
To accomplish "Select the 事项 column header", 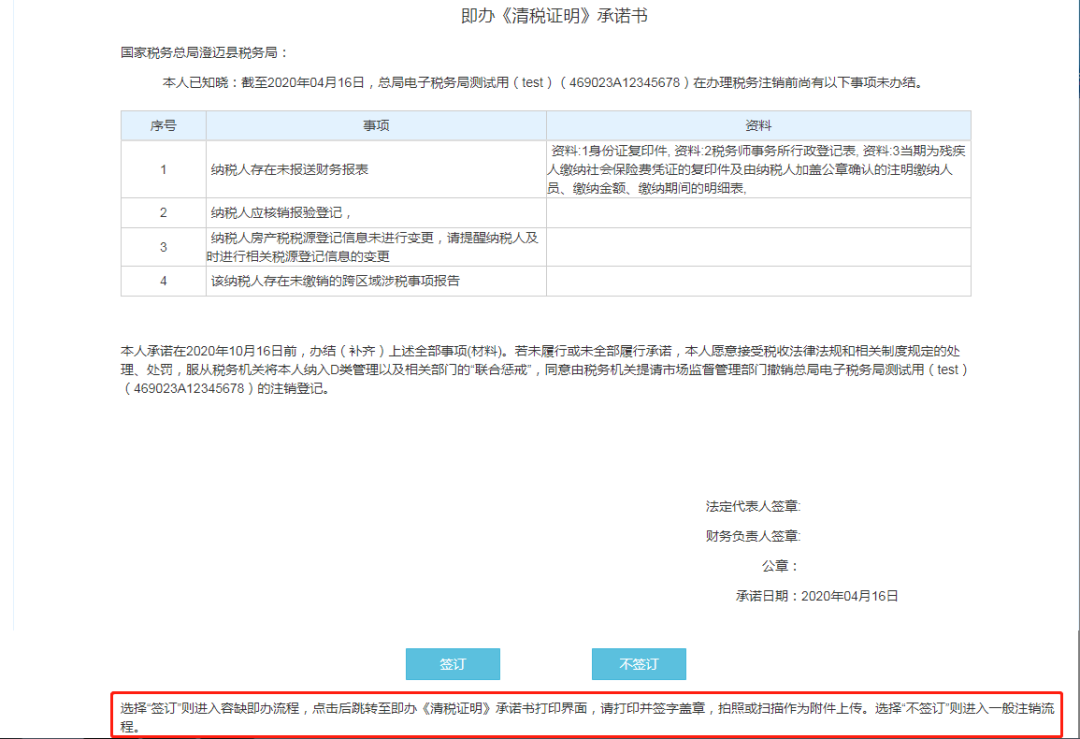I will pyautogui.click(x=376, y=125).
